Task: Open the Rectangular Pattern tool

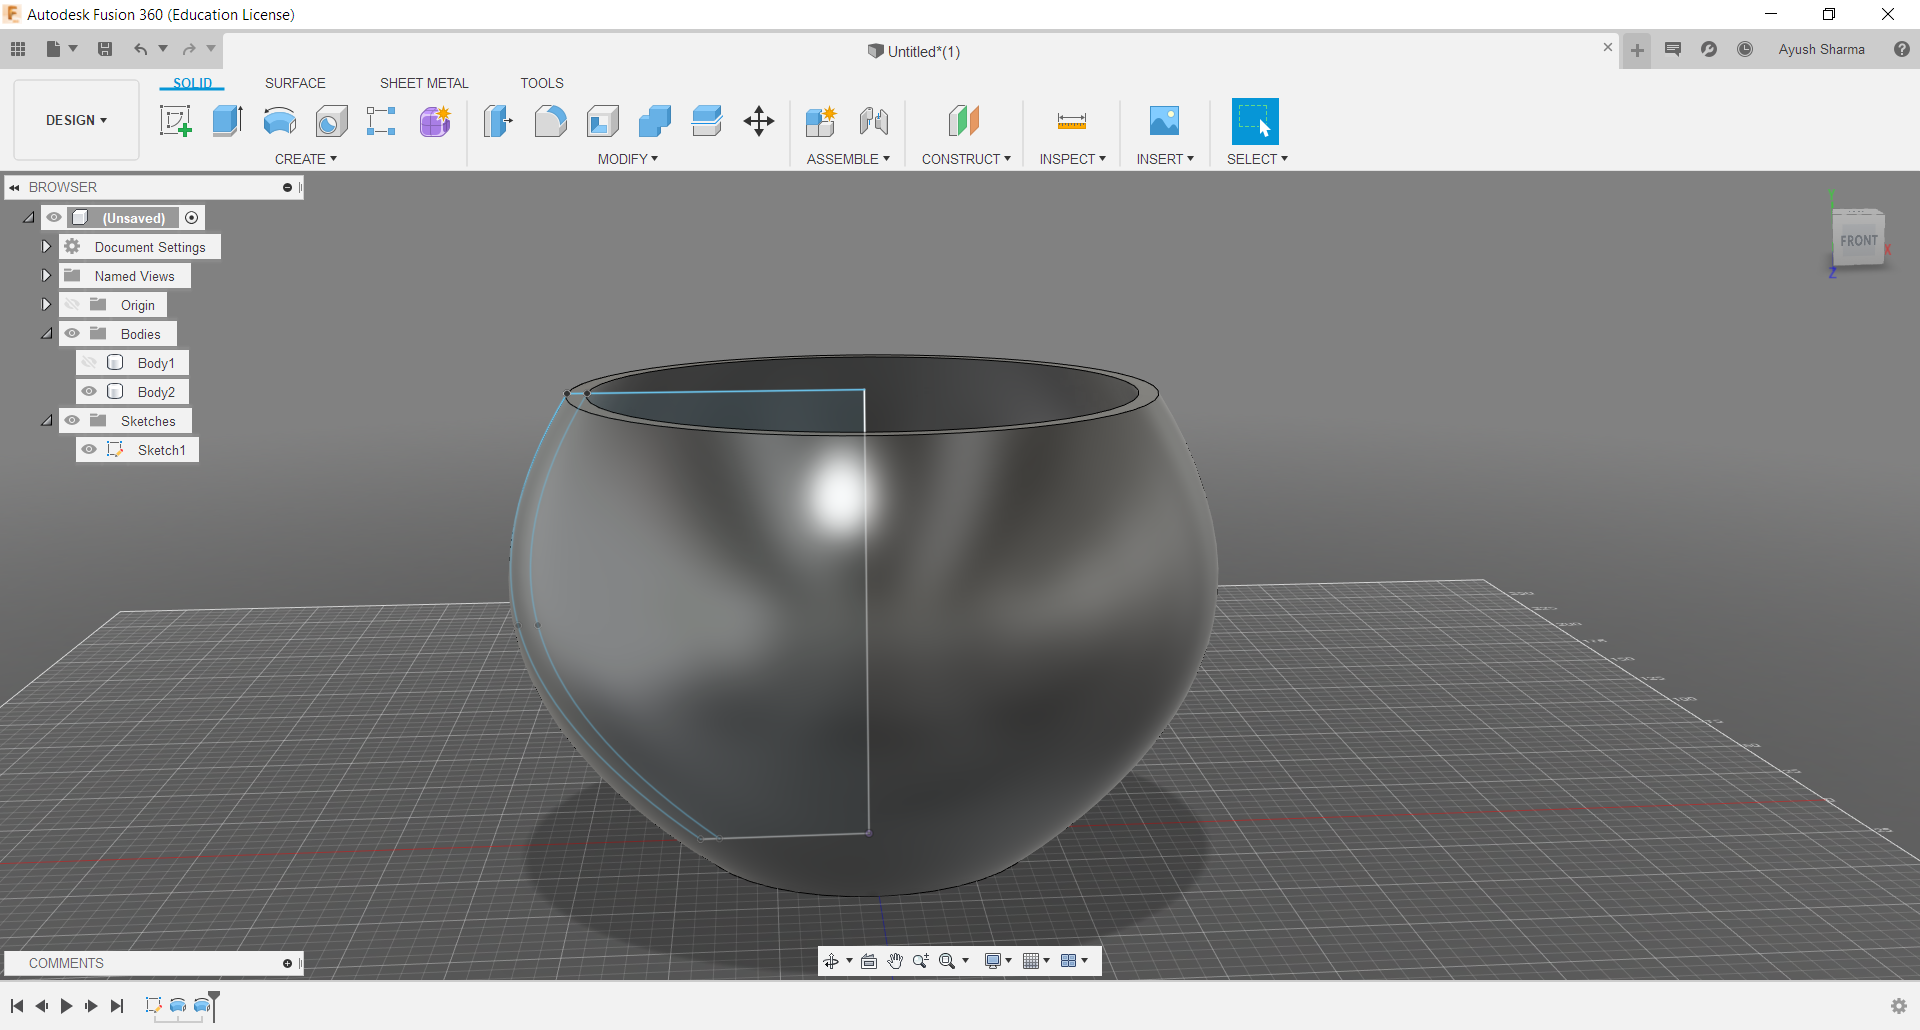Action: point(382,121)
